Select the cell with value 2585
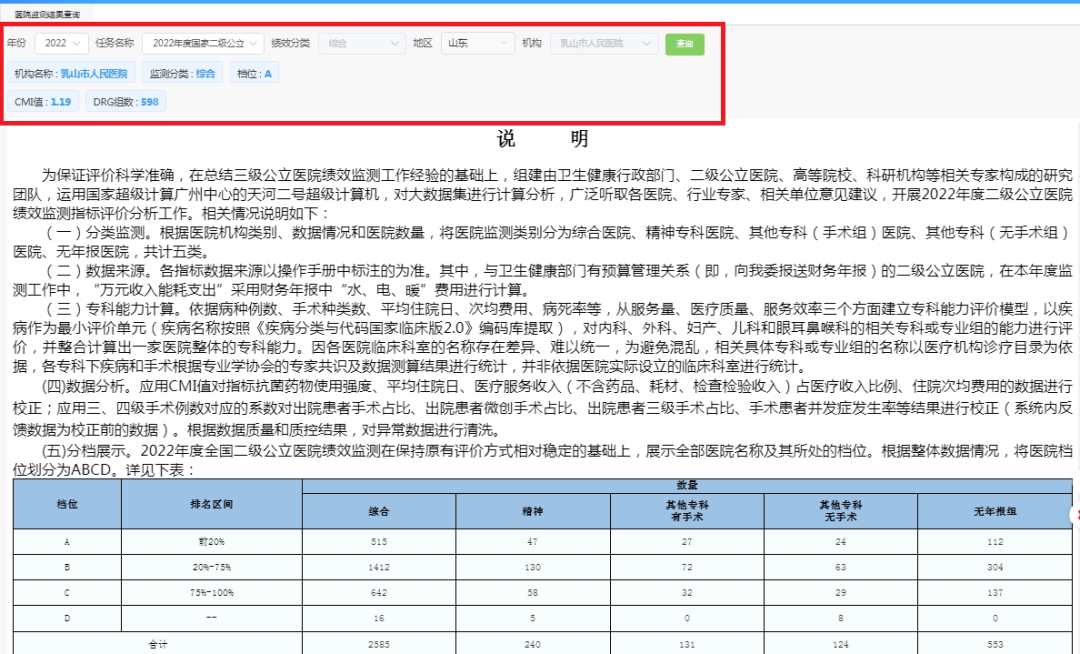 pyautogui.click(x=379, y=644)
